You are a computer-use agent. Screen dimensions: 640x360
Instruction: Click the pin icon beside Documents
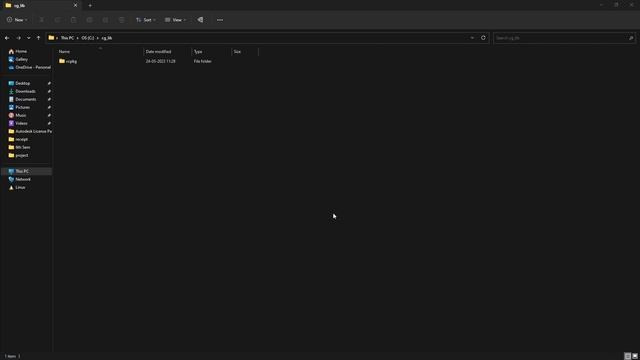49,99
